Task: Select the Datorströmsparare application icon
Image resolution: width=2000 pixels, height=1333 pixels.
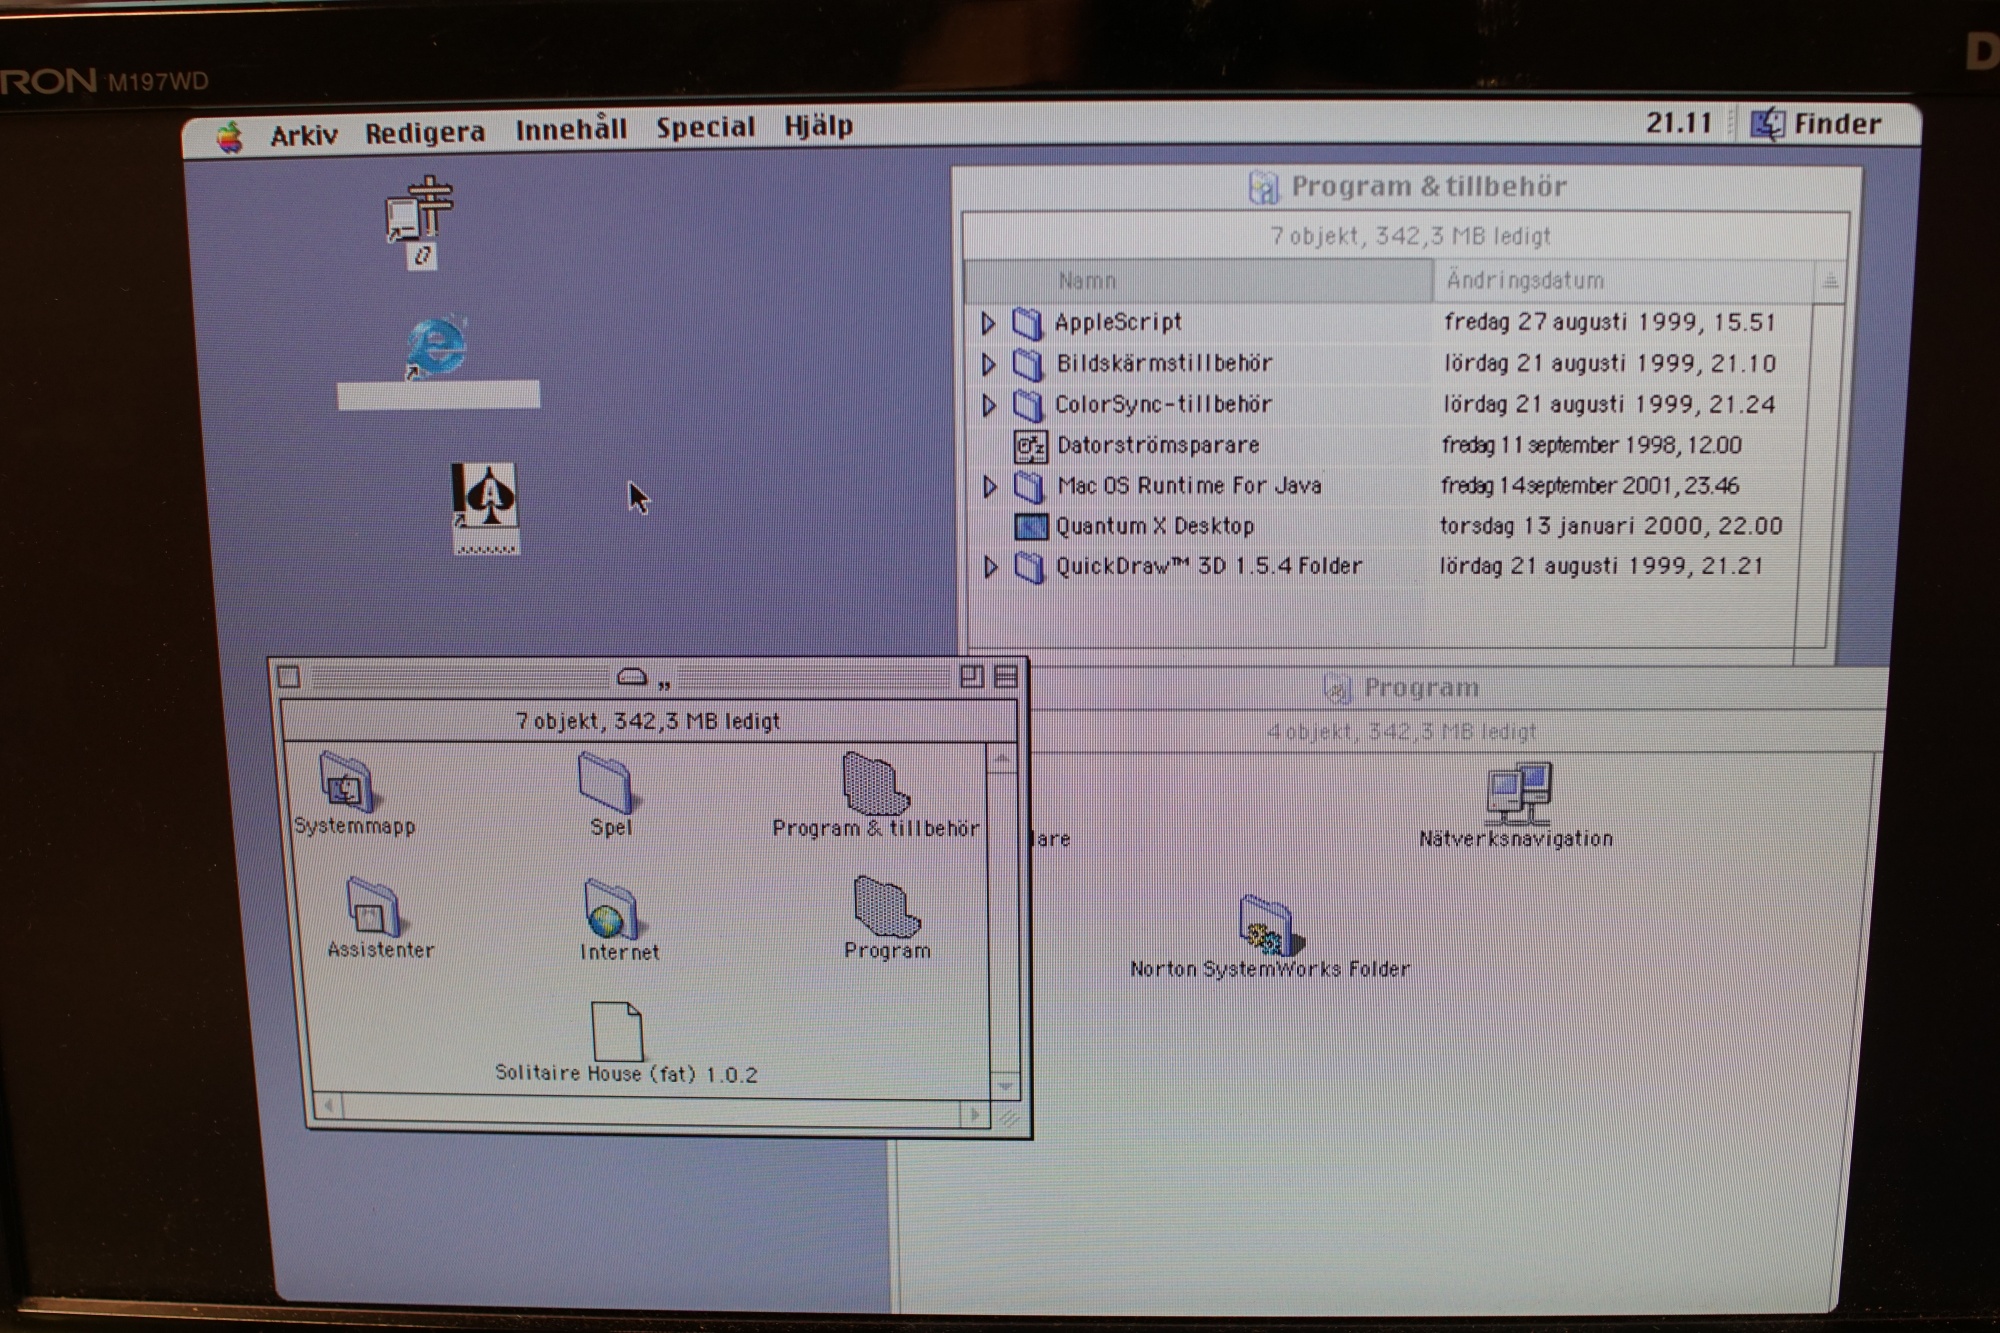Action: pyautogui.click(x=1030, y=446)
